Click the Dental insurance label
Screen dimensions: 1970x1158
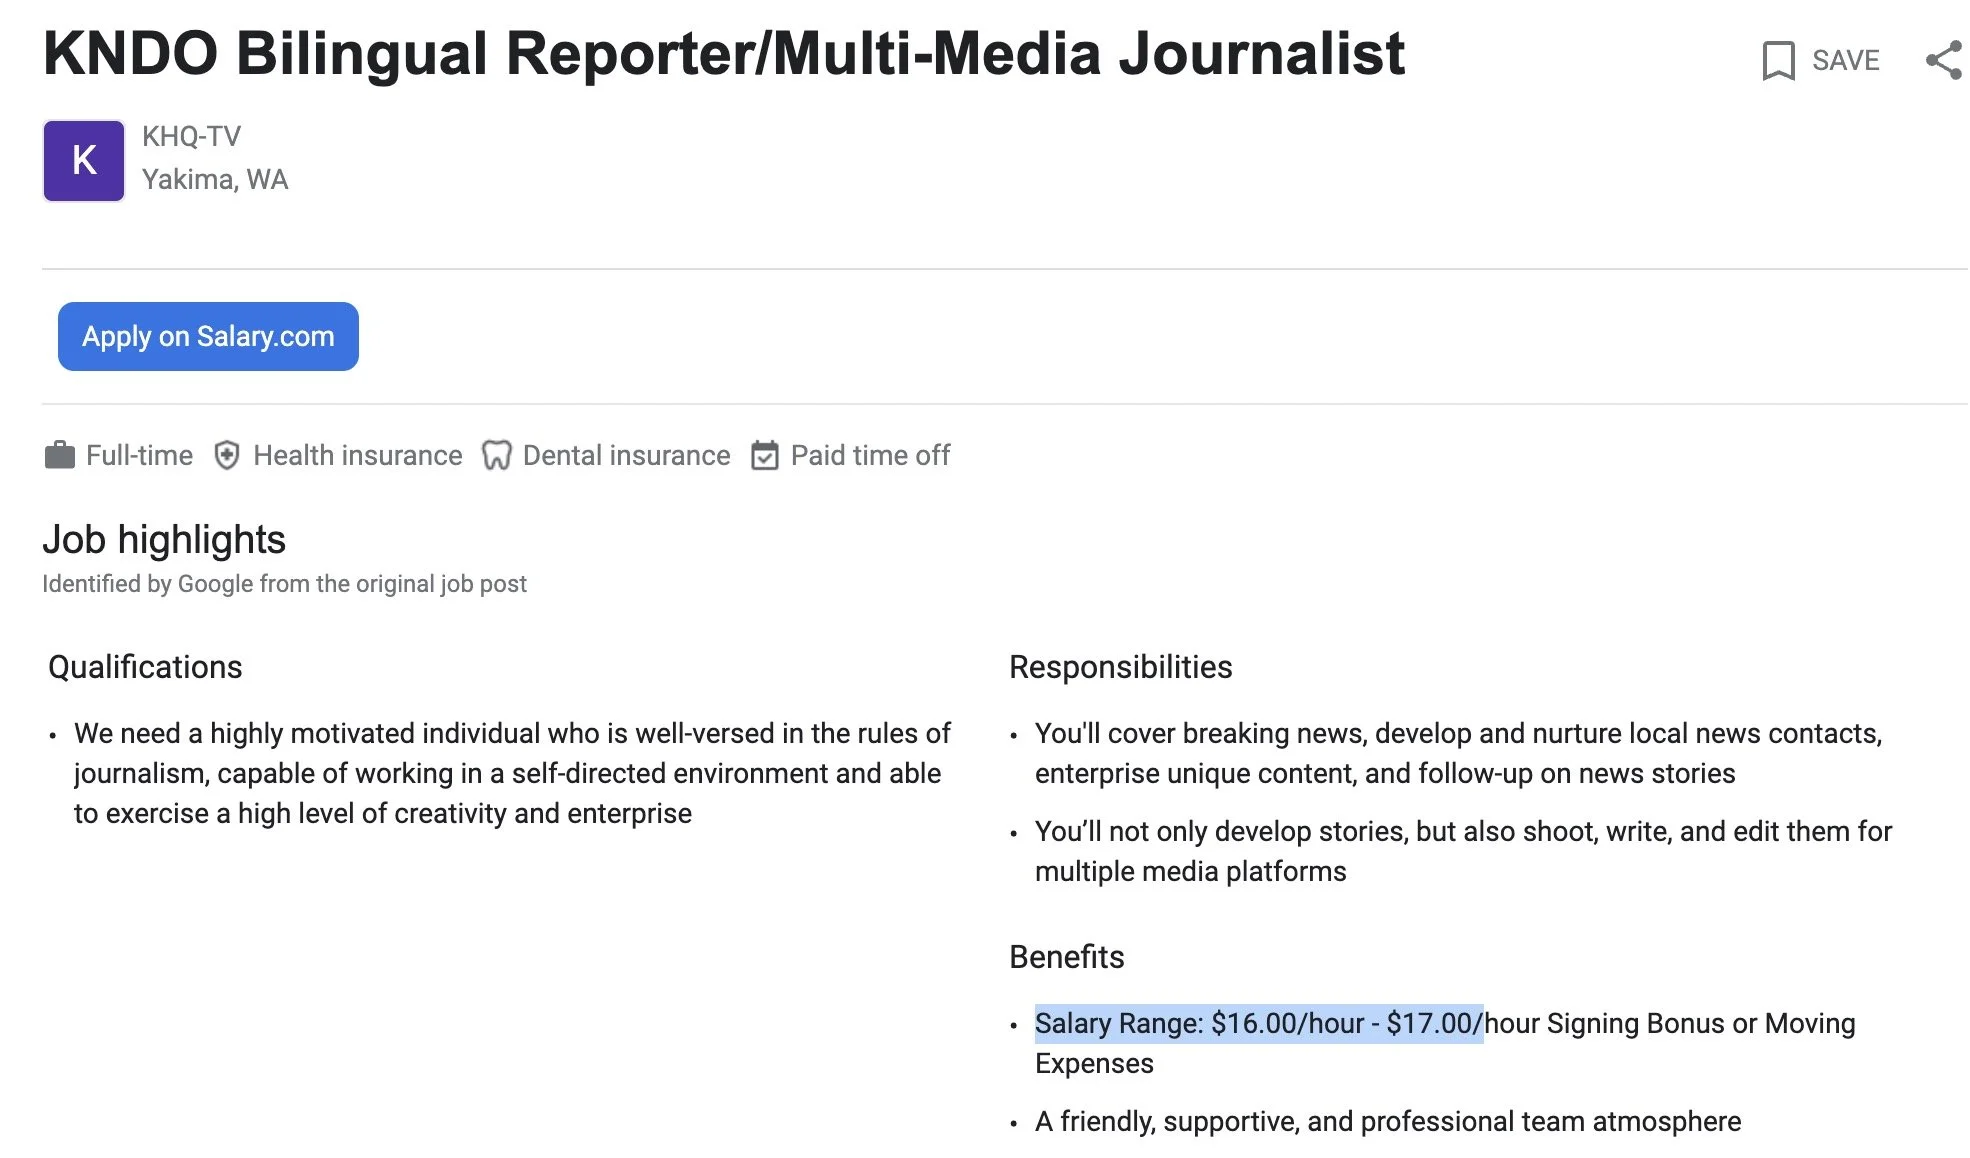coord(626,456)
